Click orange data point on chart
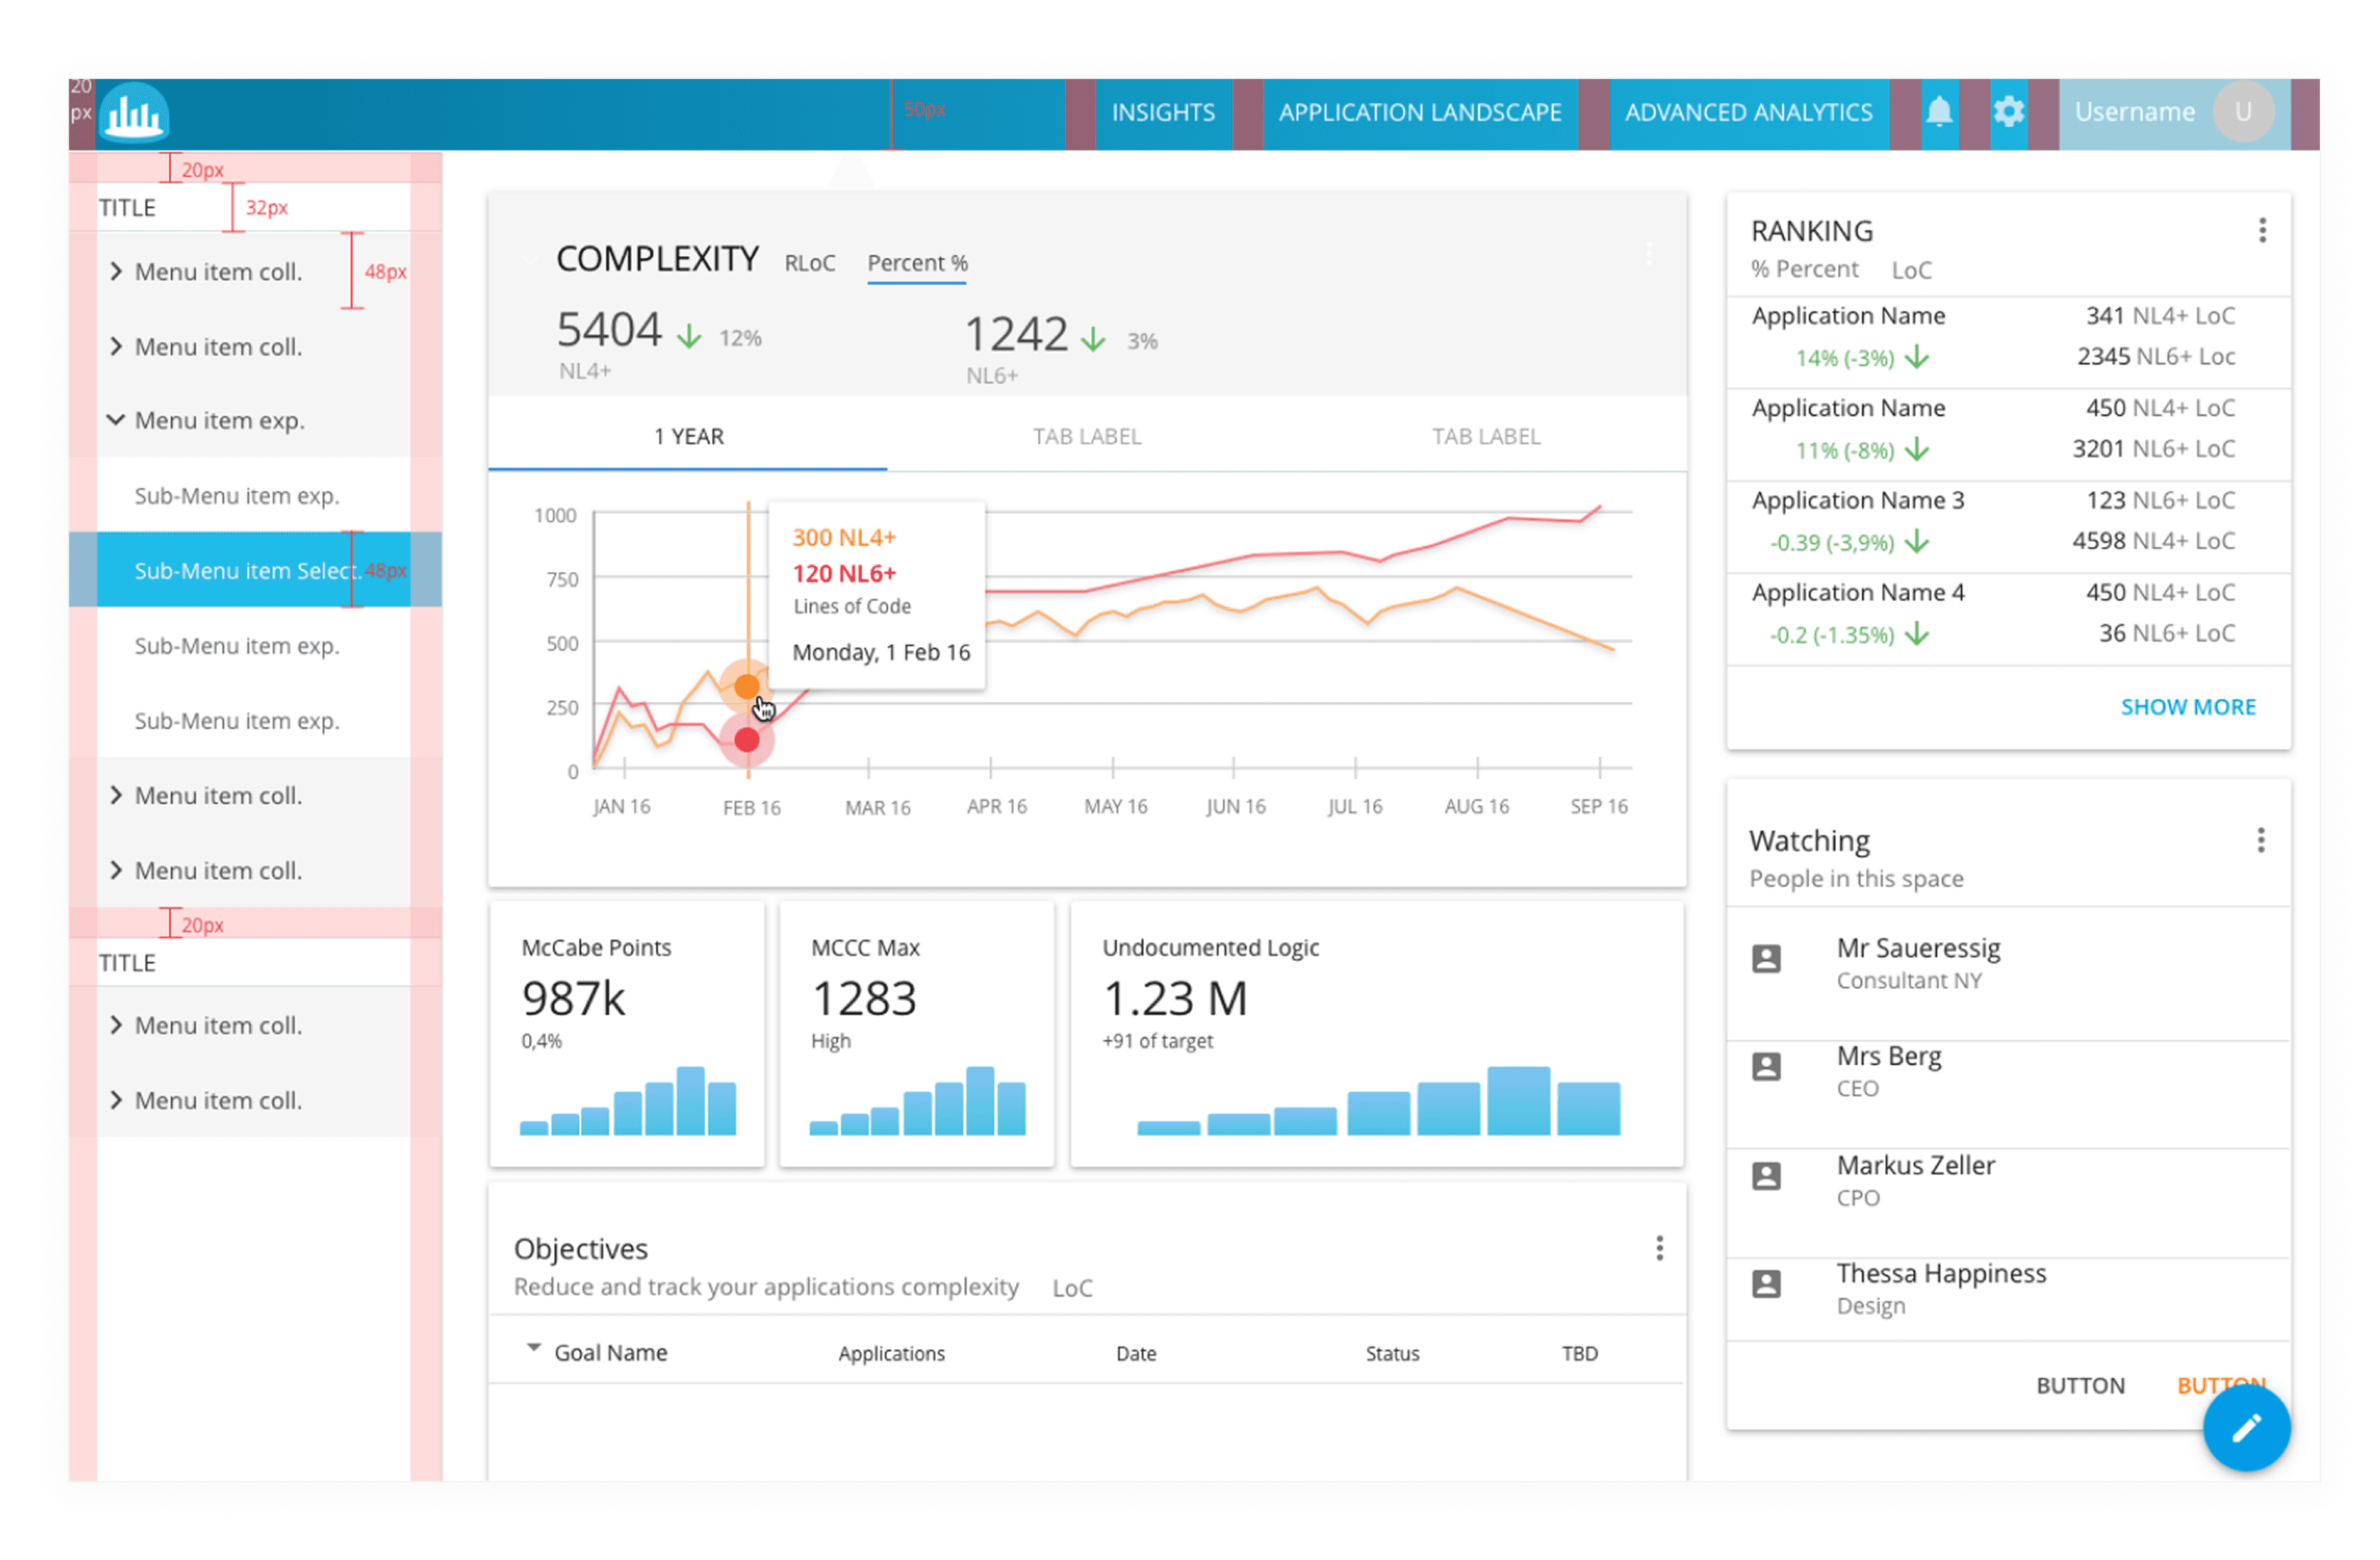 [746, 686]
